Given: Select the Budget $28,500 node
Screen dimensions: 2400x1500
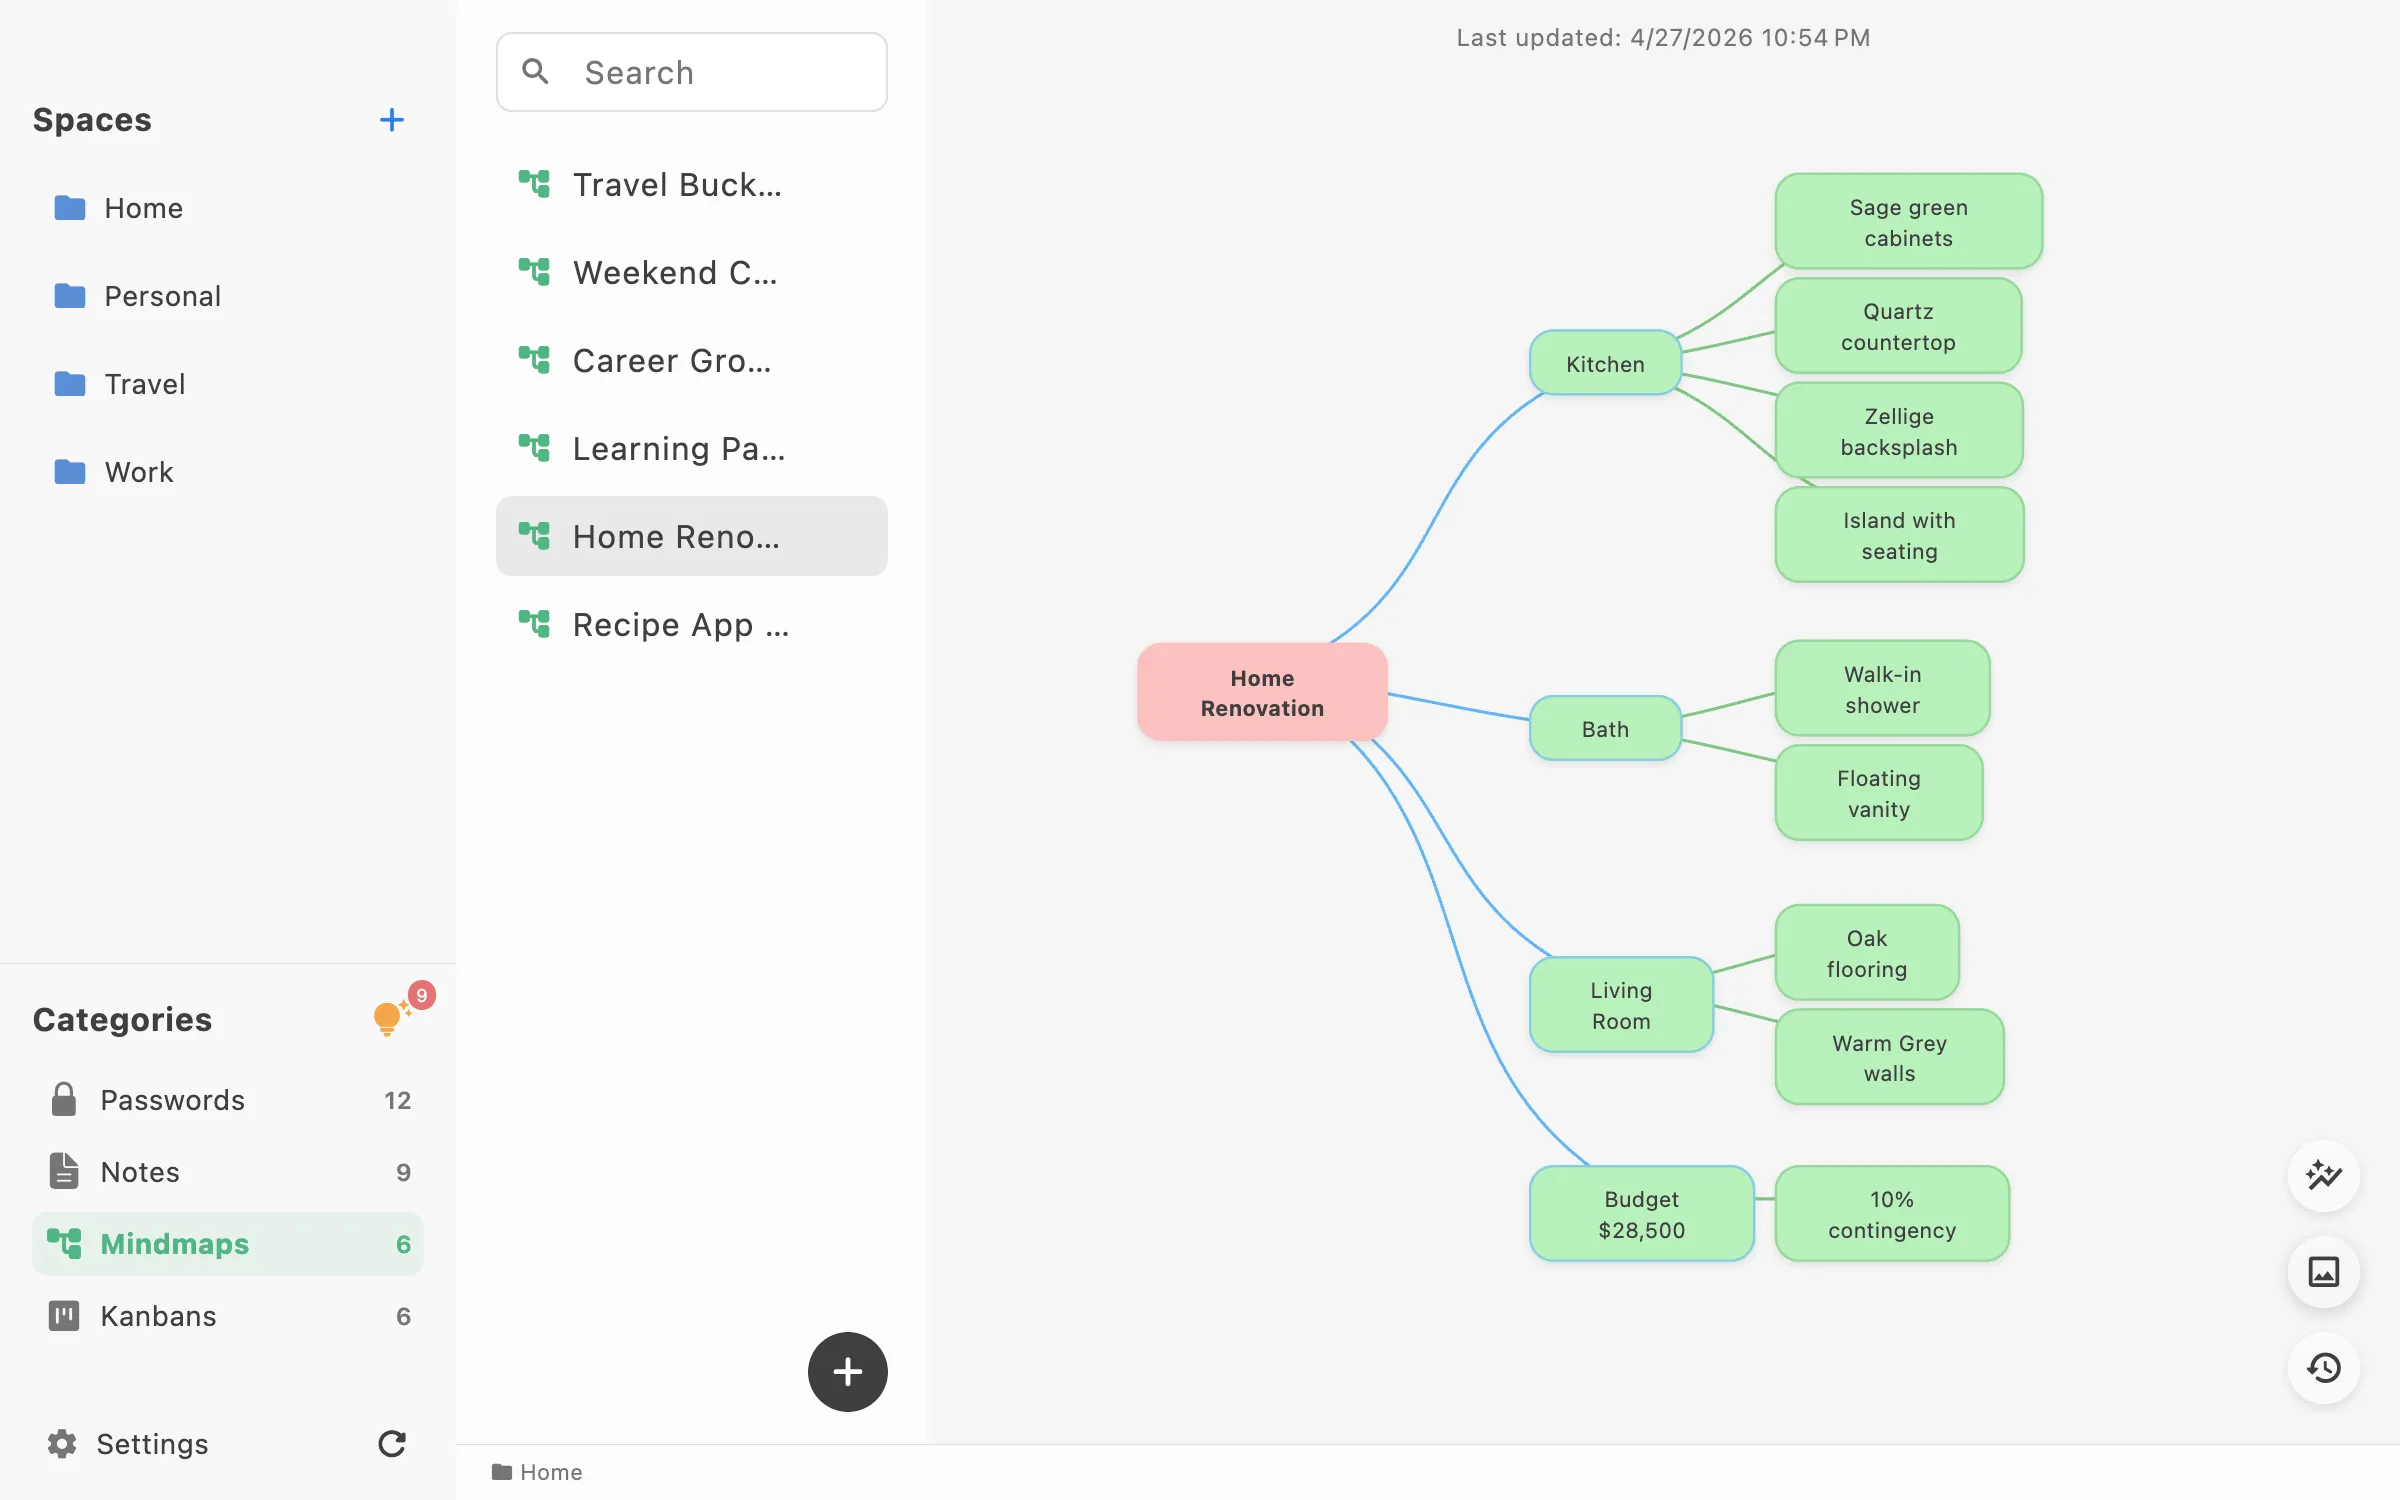Looking at the screenshot, I should pyautogui.click(x=1642, y=1214).
